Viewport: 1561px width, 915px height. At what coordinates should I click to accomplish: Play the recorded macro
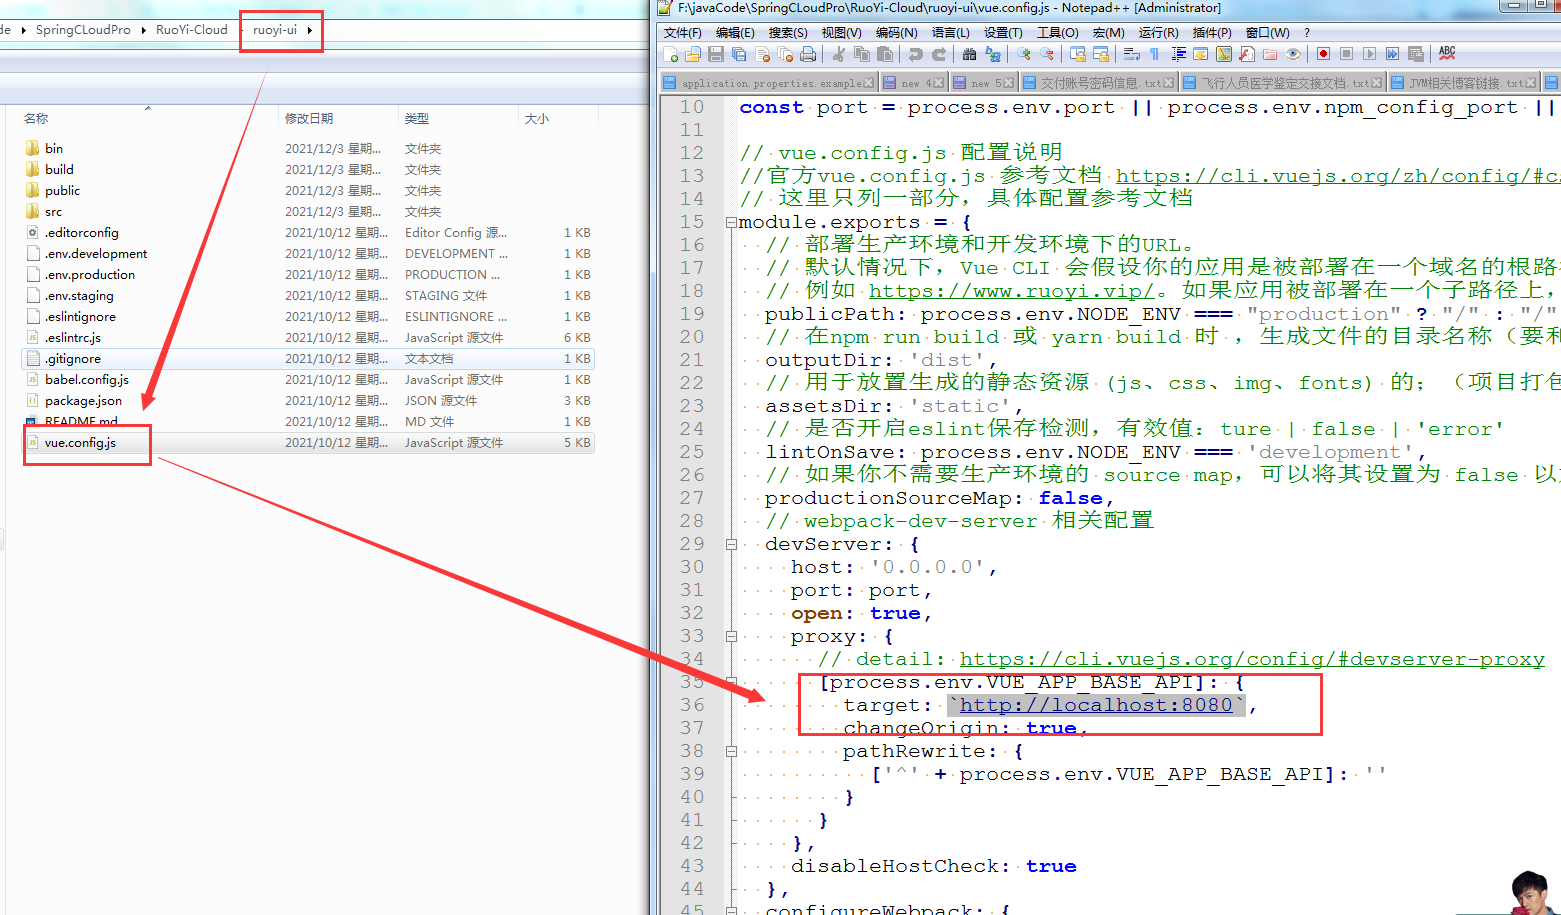pos(1371,54)
